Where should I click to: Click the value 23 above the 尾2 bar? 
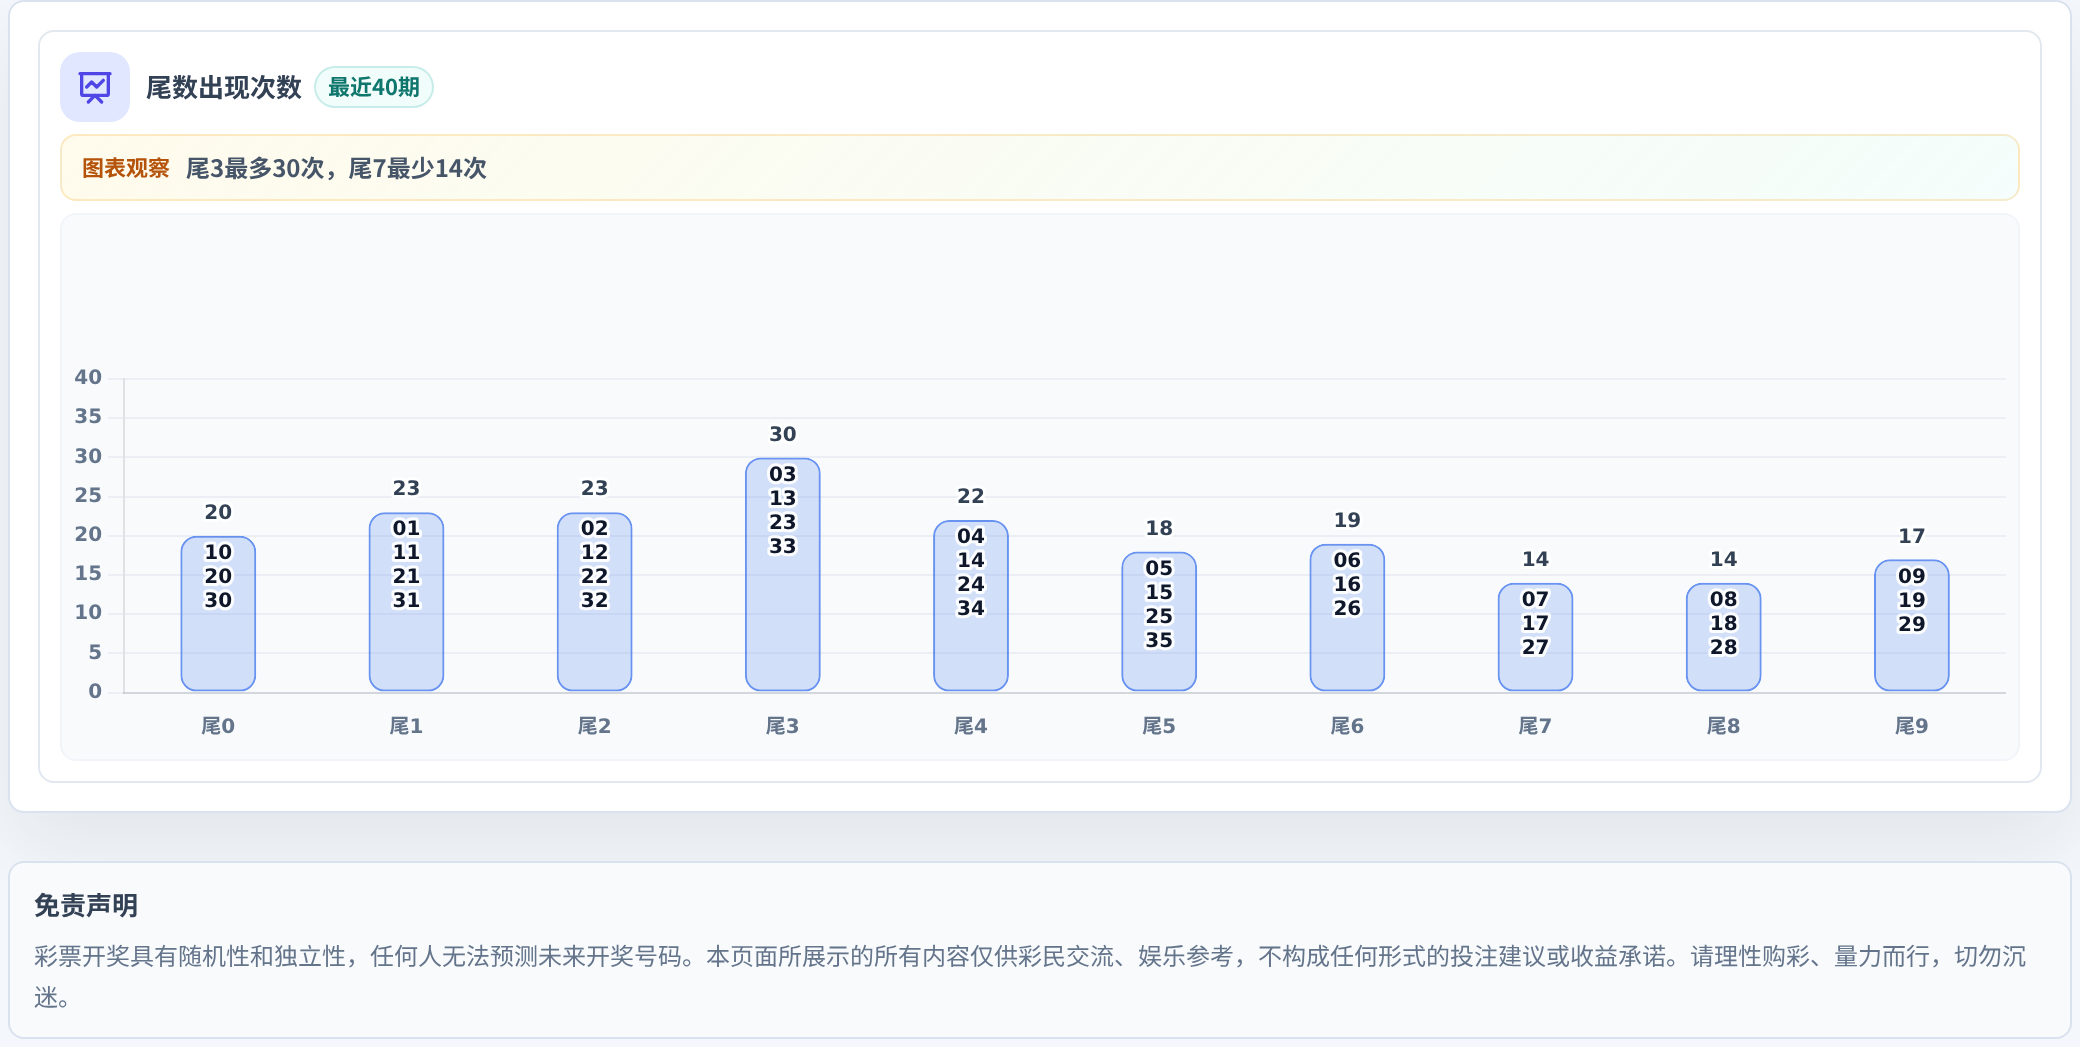[x=594, y=488]
